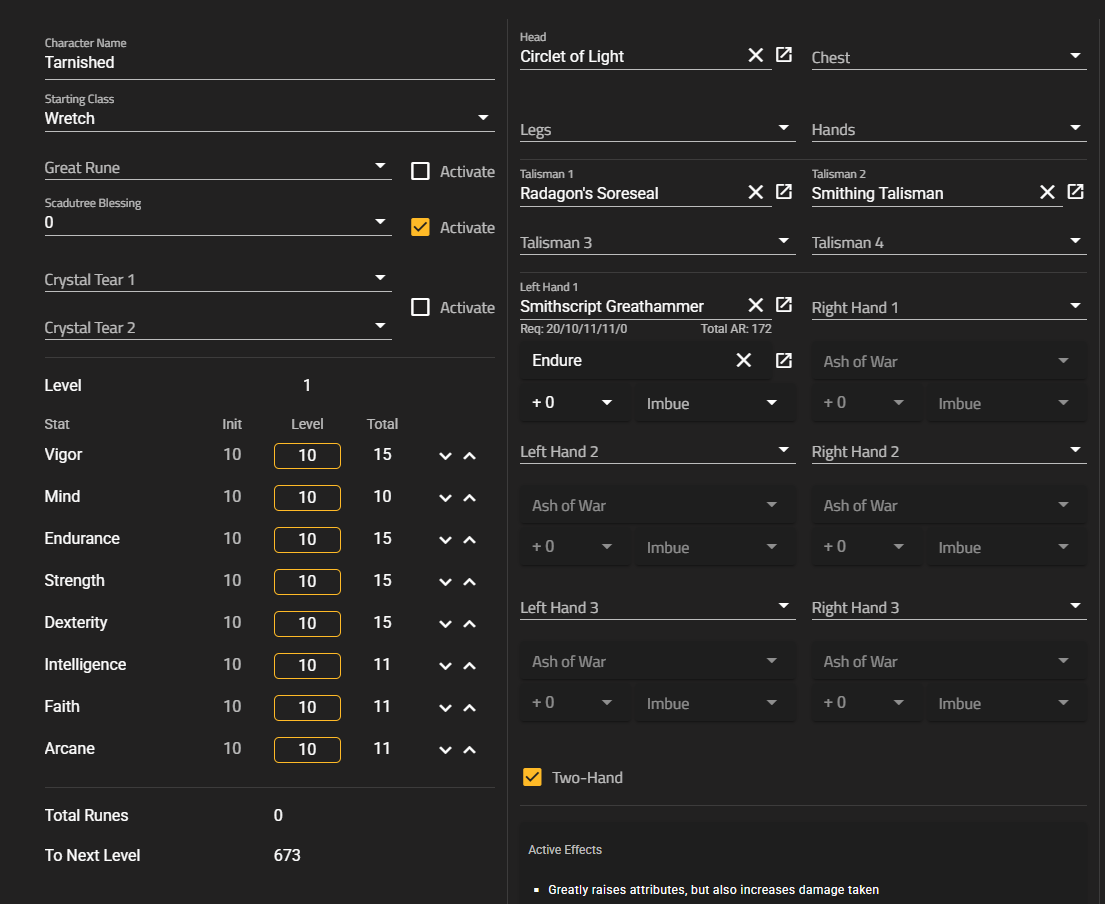Open the Legs armor dropdown
1105x904 pixels.
[x=658, y=130]
